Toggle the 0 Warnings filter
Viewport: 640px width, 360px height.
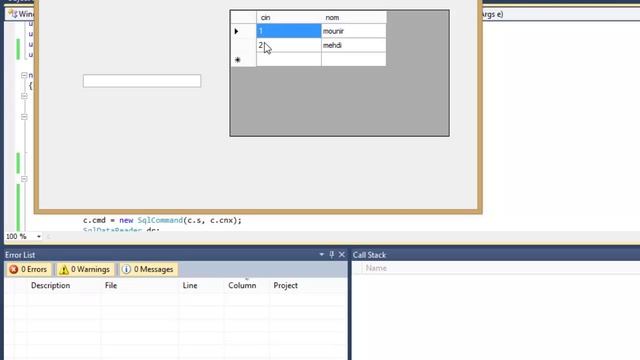click(x=85, y=269)
